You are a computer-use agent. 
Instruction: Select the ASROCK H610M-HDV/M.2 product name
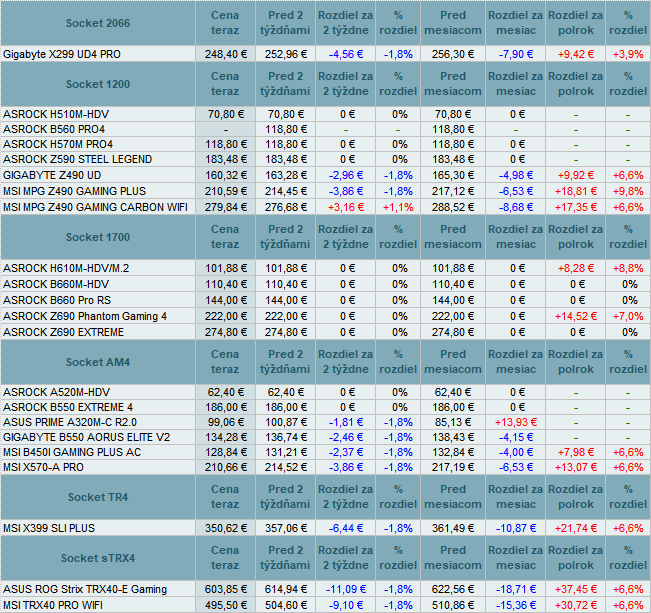coord(66,268)
